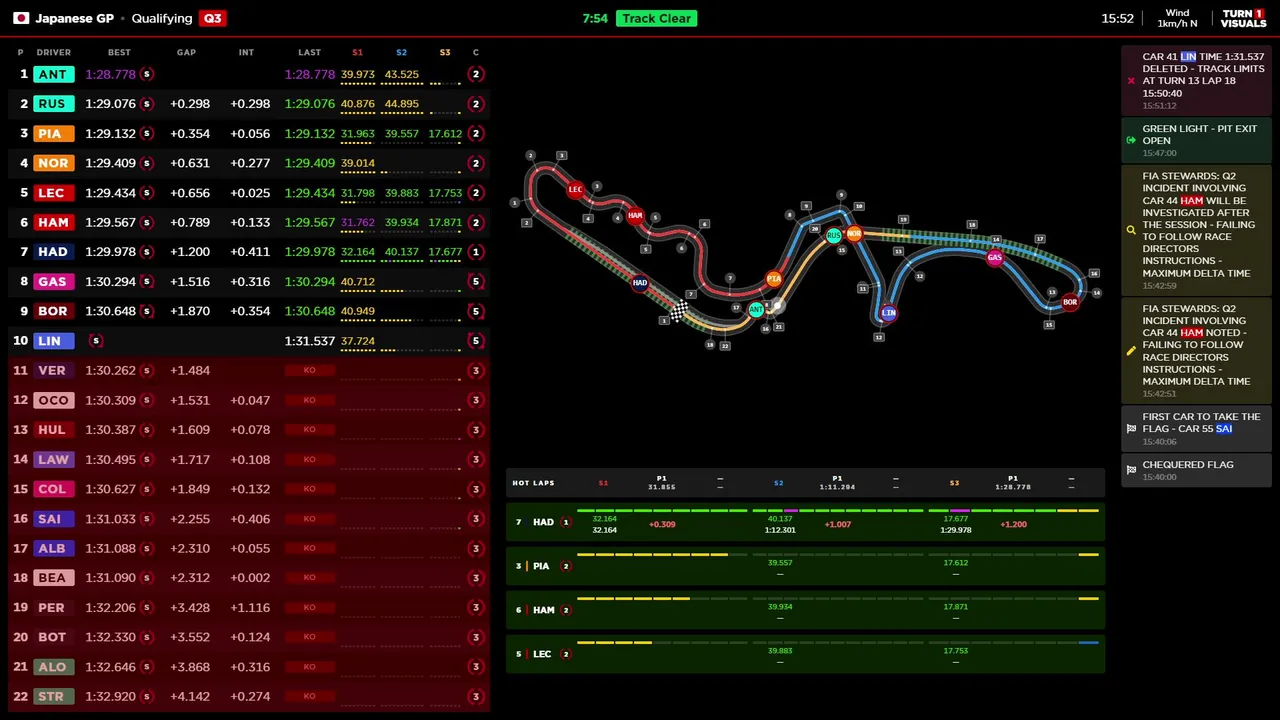Select the BOR marker on the track map
Viewport: 1280px width, 720px height.
[1070, 302]
